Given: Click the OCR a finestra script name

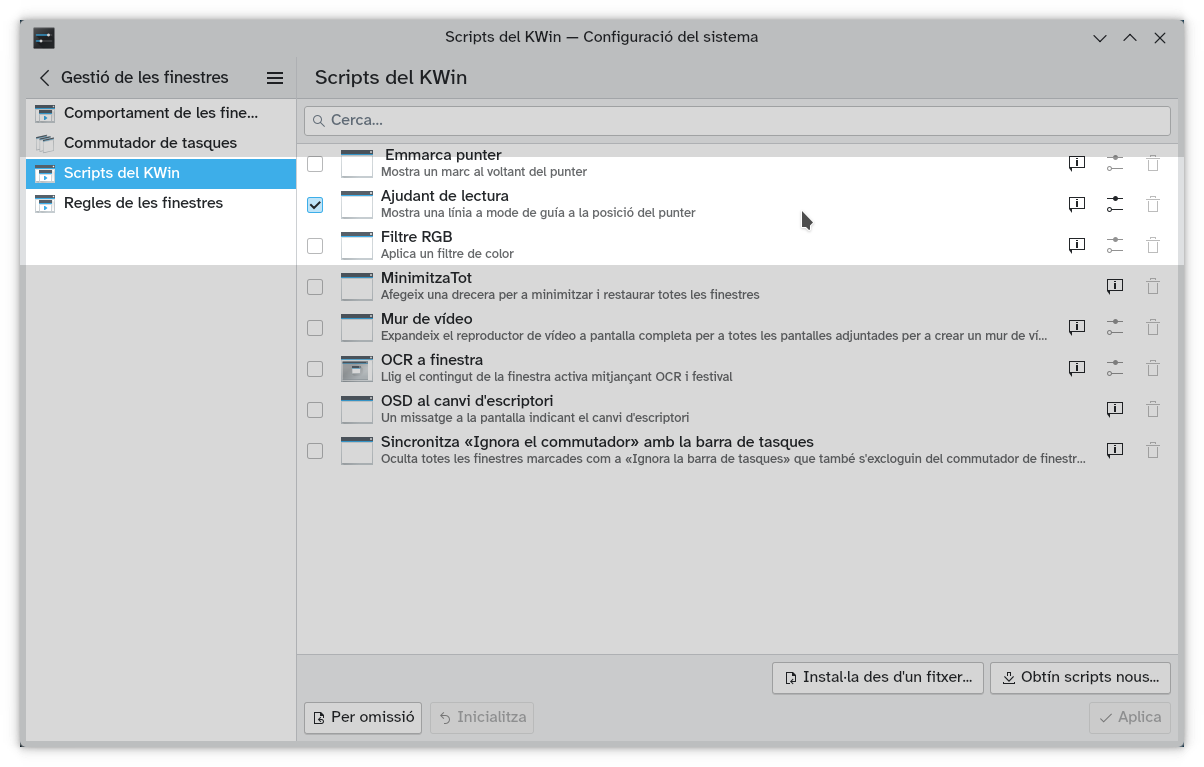Looking at the screenshot, I should 432,360.
